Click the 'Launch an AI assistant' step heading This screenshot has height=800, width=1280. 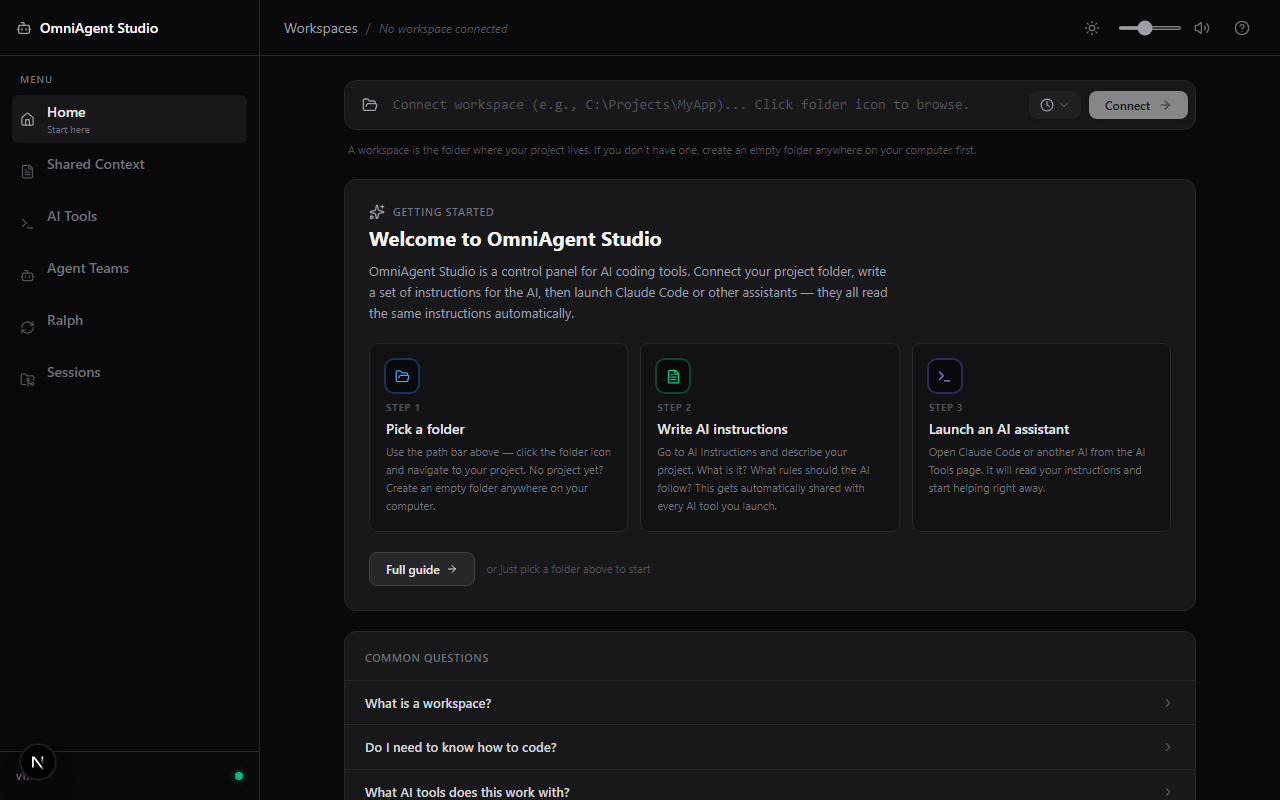tap(999, 429)
